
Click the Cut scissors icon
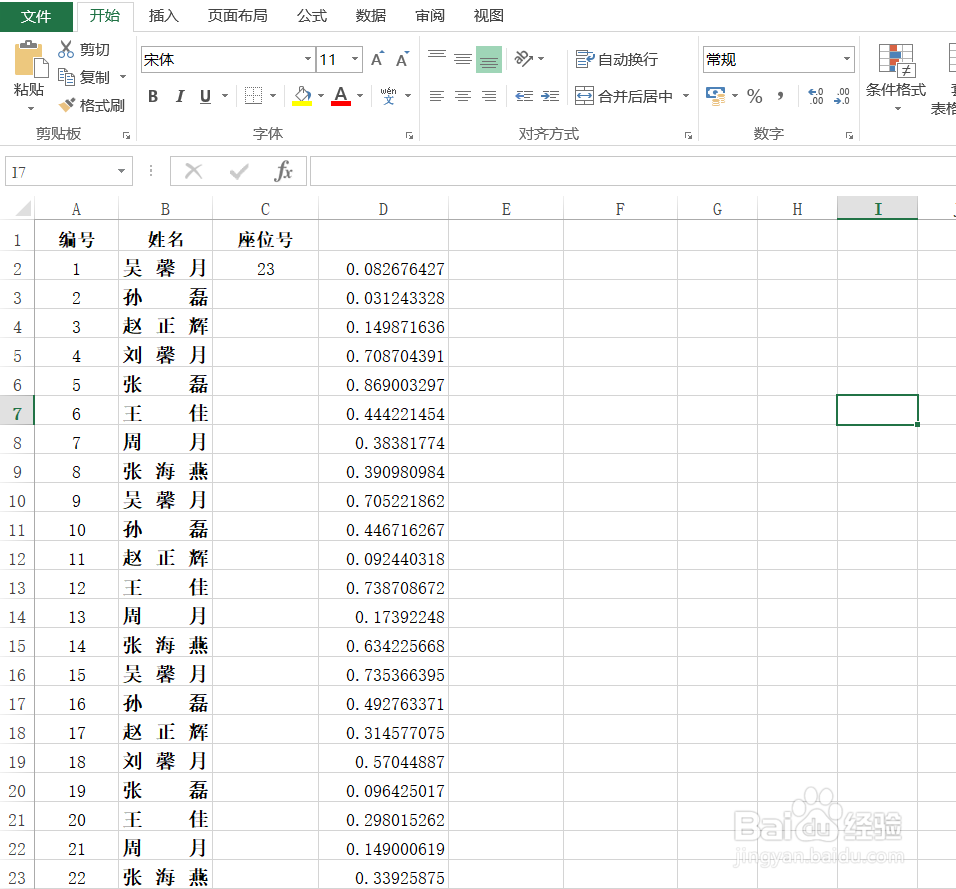click(x=66, y=49)
